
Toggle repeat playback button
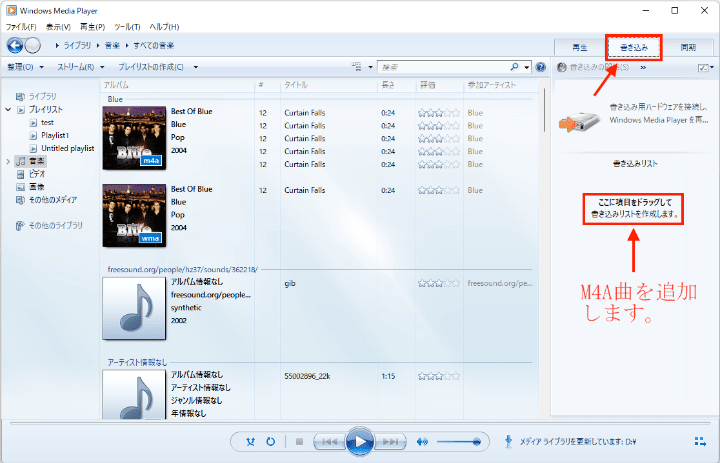point(270,442)
